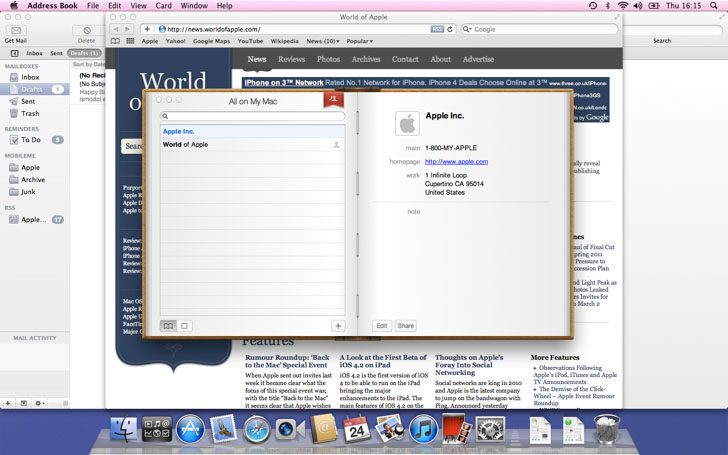
Task: Hide the mailbox list via Mail's sidebar toggle icon
Action: [x=14, y=53]
